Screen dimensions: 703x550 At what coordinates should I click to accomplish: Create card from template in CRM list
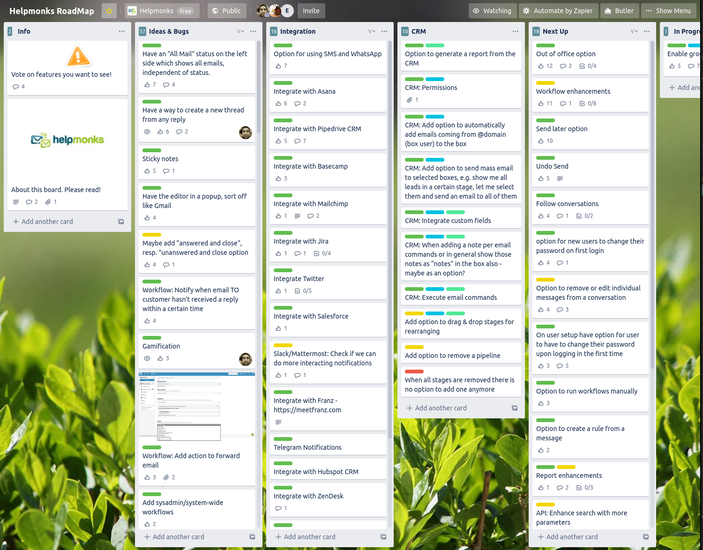pos(515,408)
